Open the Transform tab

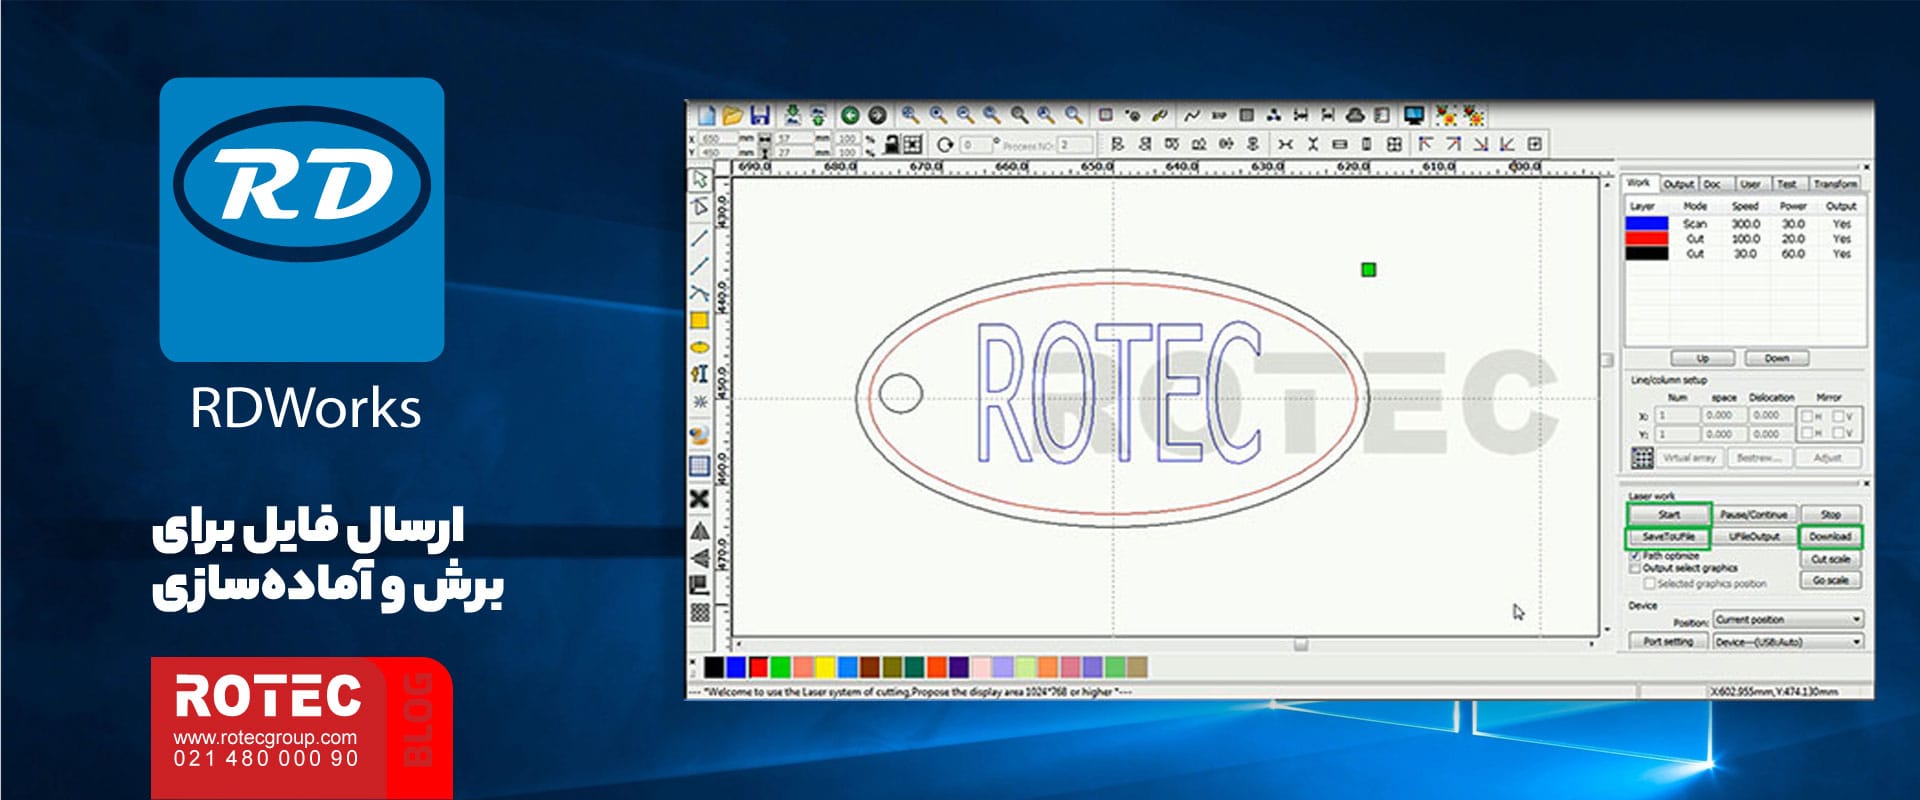[x=1835, y=184]
